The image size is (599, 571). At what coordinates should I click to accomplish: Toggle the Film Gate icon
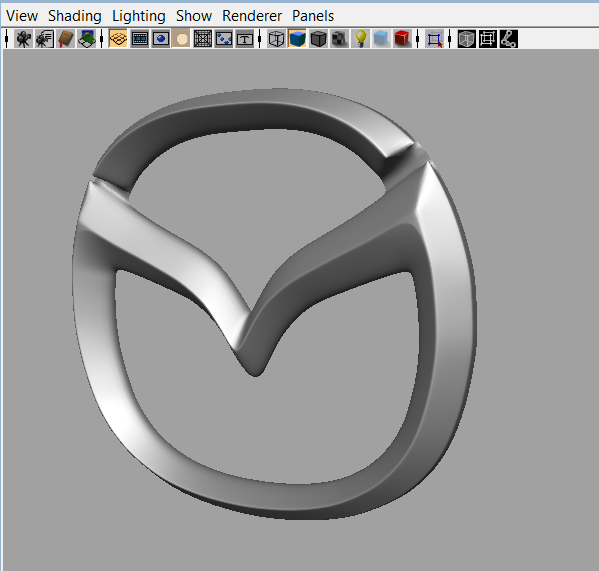pos(139,39)
